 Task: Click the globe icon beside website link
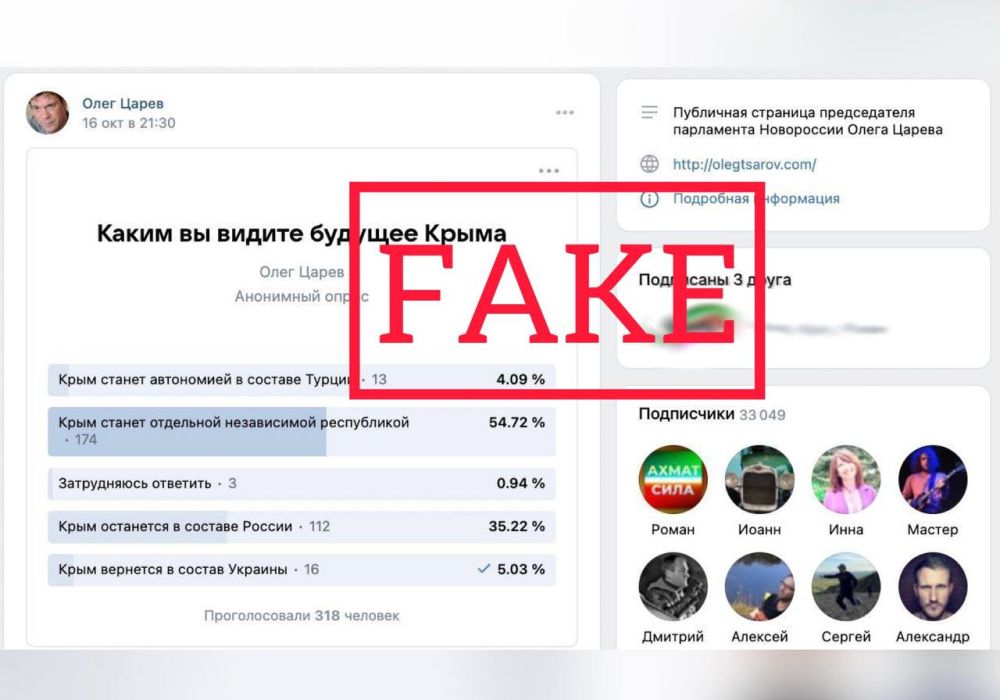(649, 164)
